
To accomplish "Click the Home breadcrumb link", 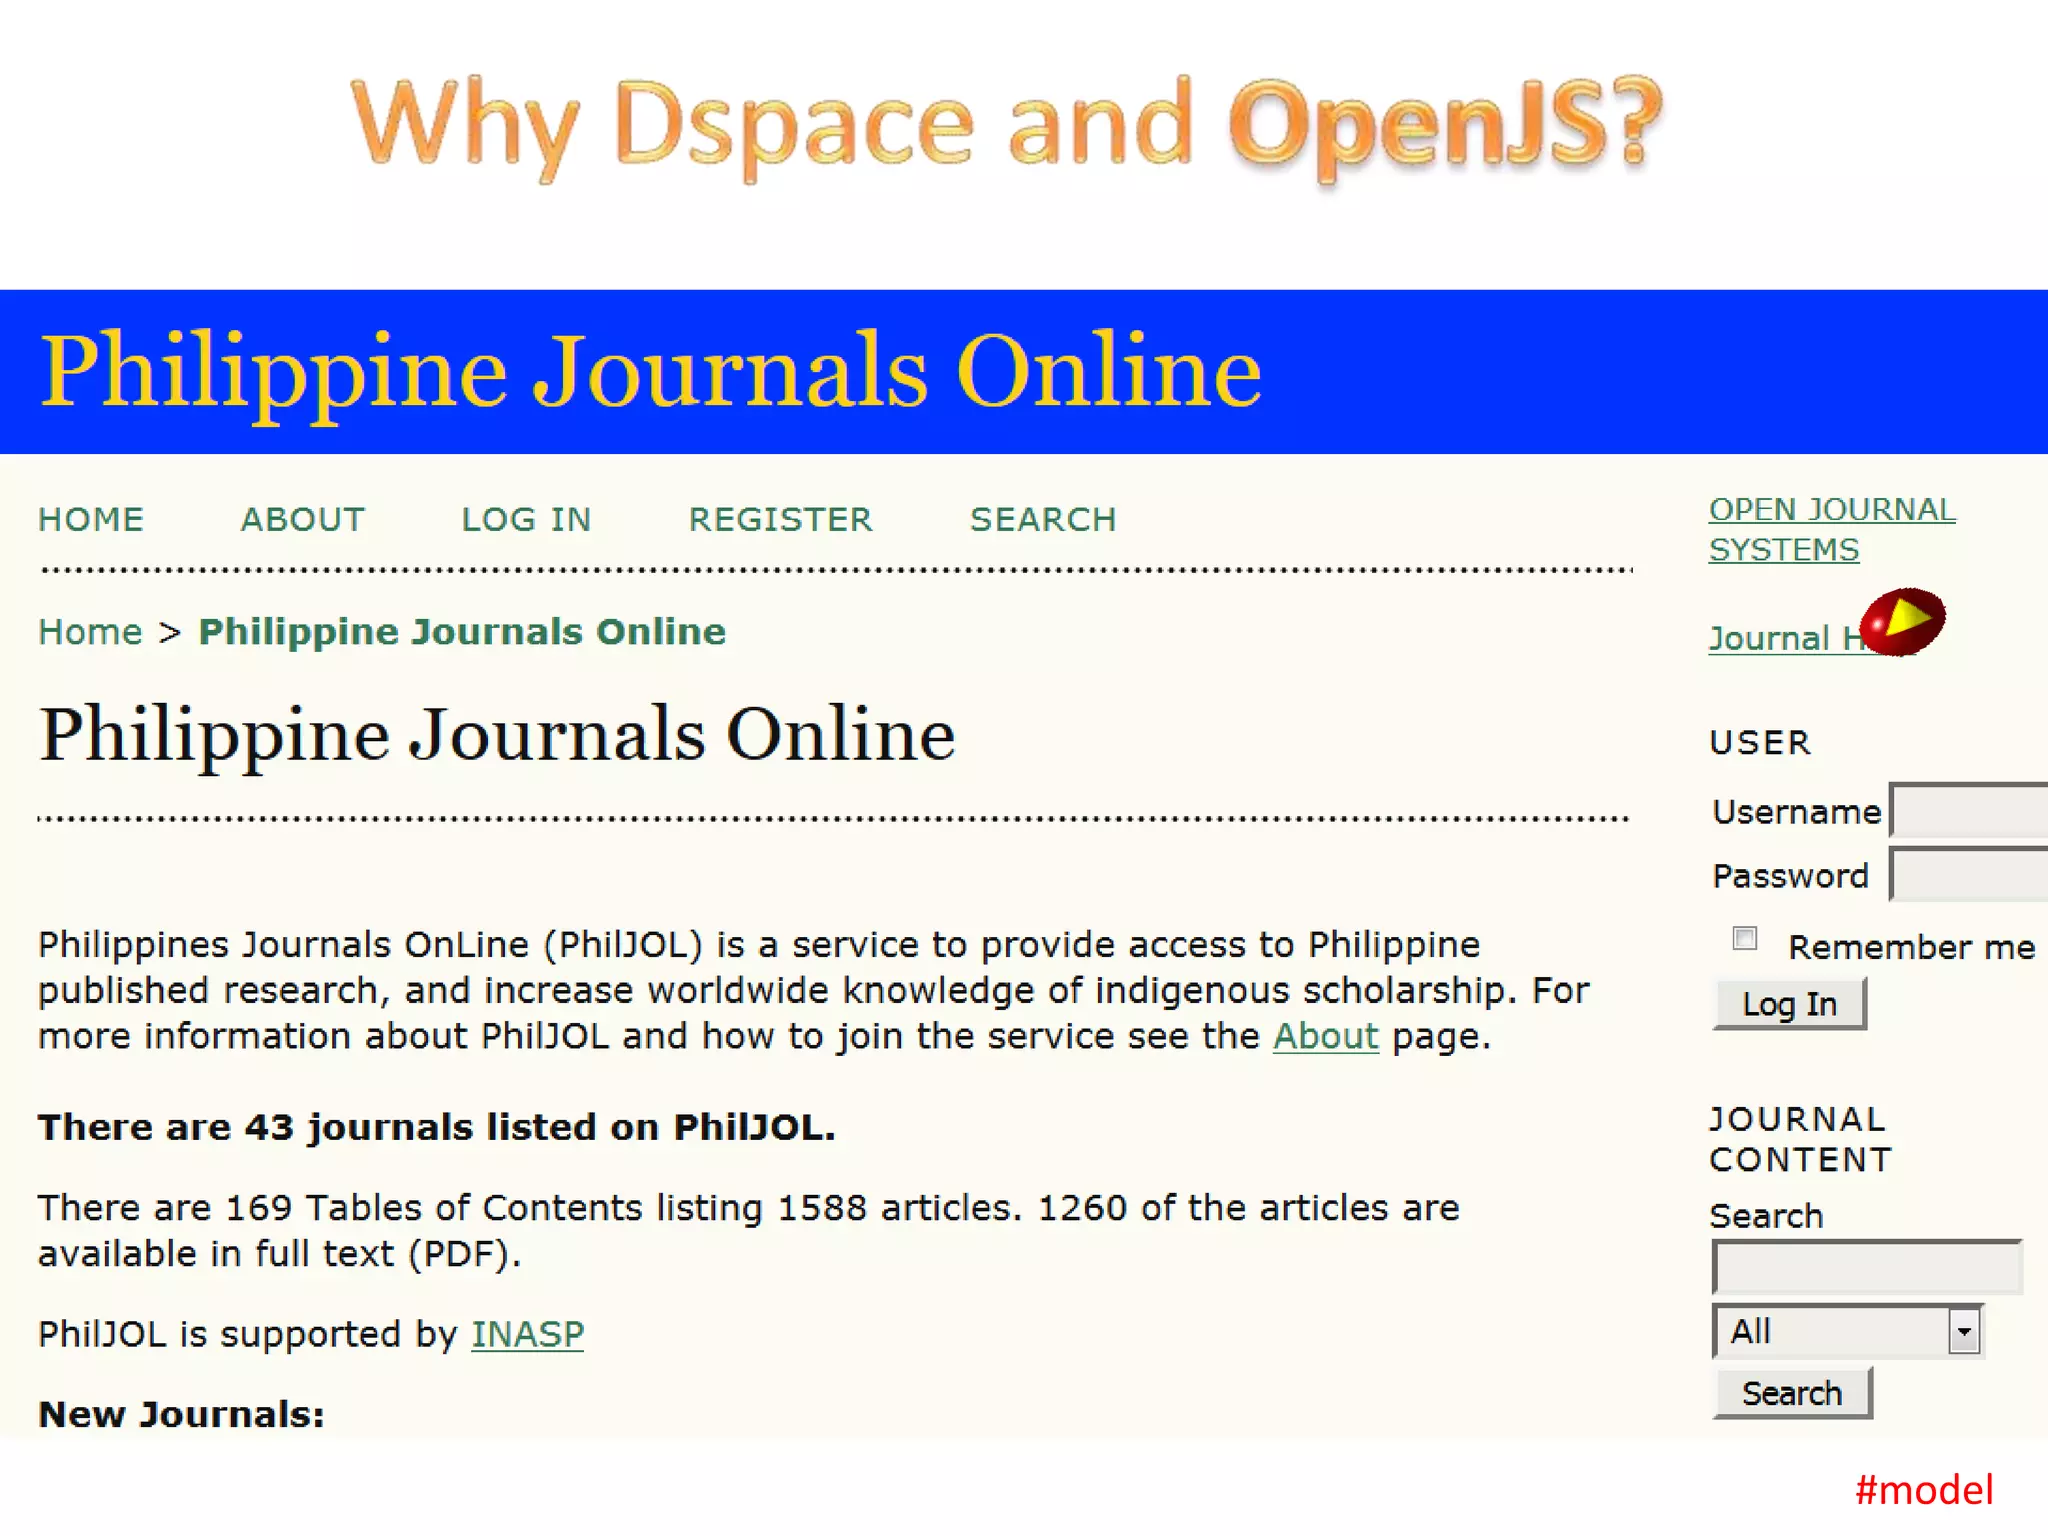I will 90,632.
